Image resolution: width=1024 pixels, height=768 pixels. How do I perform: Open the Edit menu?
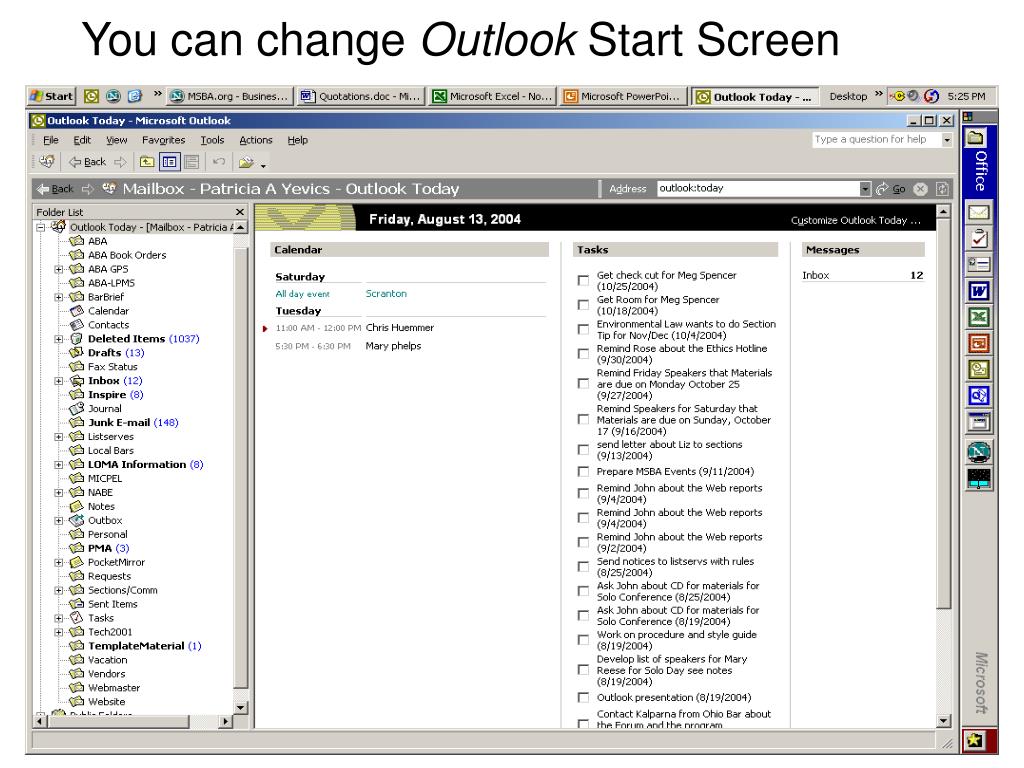[x=82, y=140]
